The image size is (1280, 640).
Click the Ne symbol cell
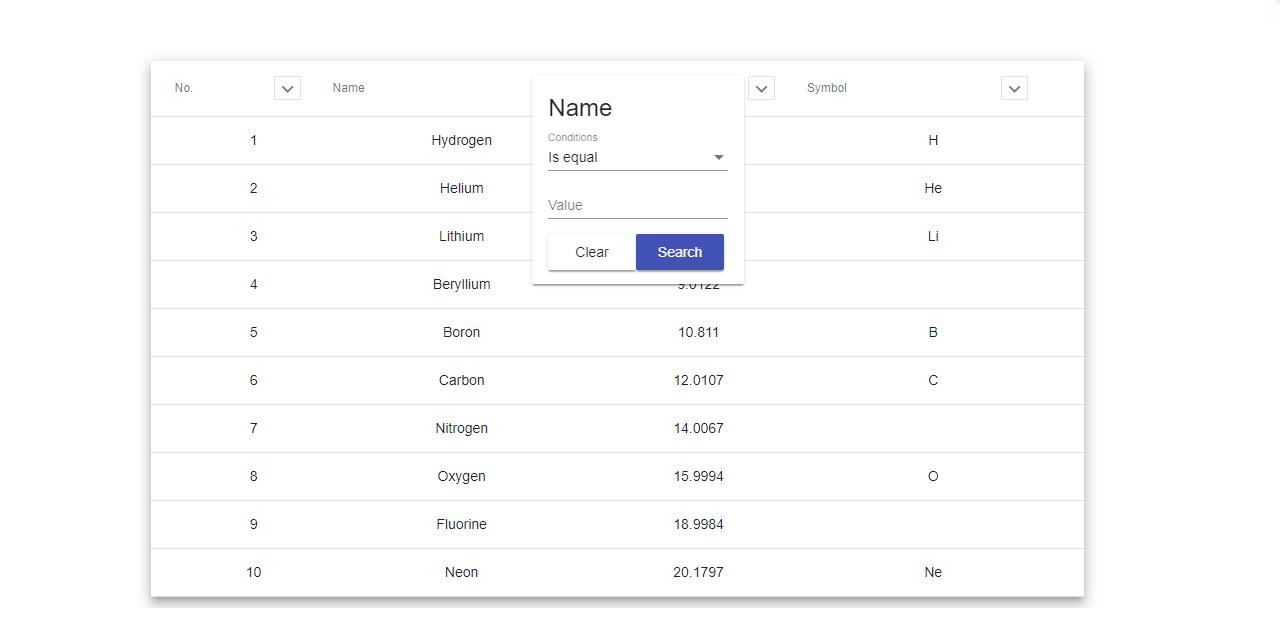point(932,572)
